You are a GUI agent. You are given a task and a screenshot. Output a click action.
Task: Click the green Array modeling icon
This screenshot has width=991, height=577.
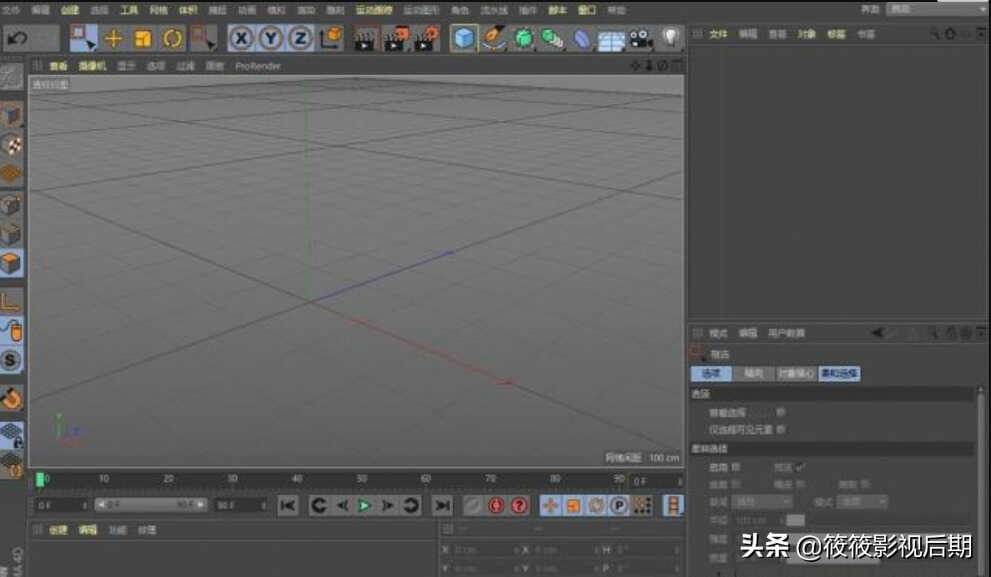tap(552, 39)
